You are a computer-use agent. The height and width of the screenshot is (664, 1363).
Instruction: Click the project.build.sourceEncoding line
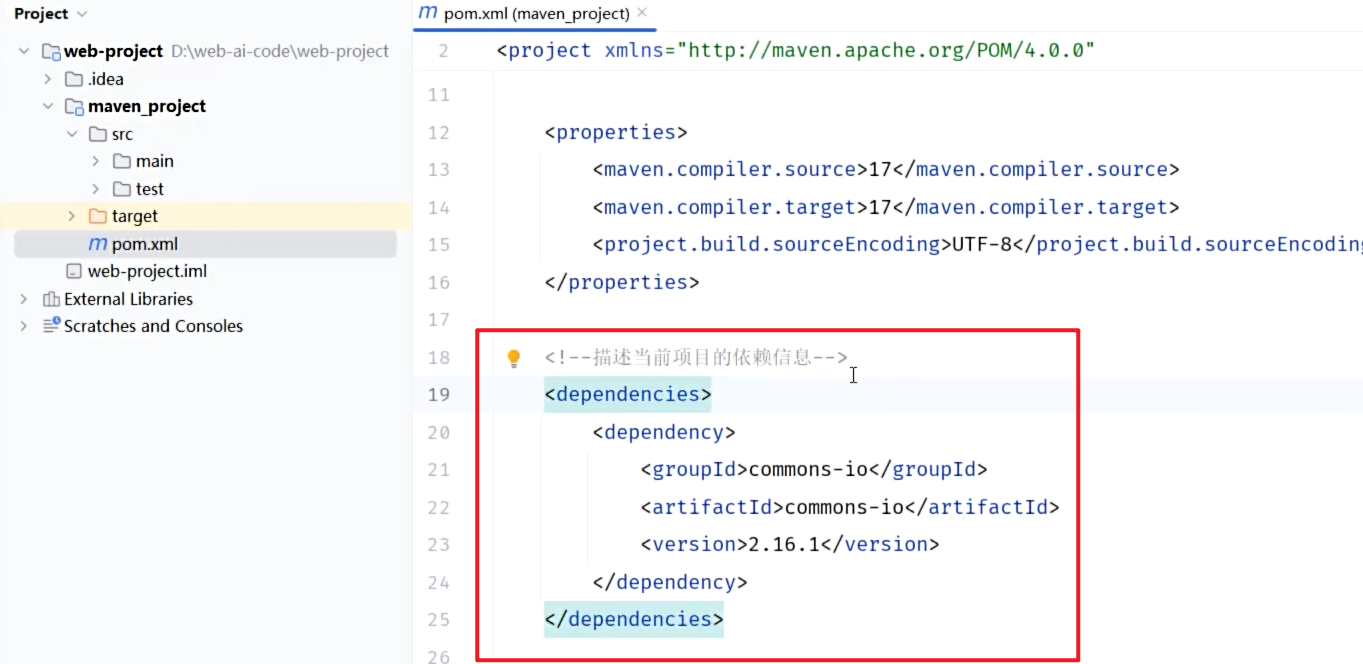(x=977, y=244)
